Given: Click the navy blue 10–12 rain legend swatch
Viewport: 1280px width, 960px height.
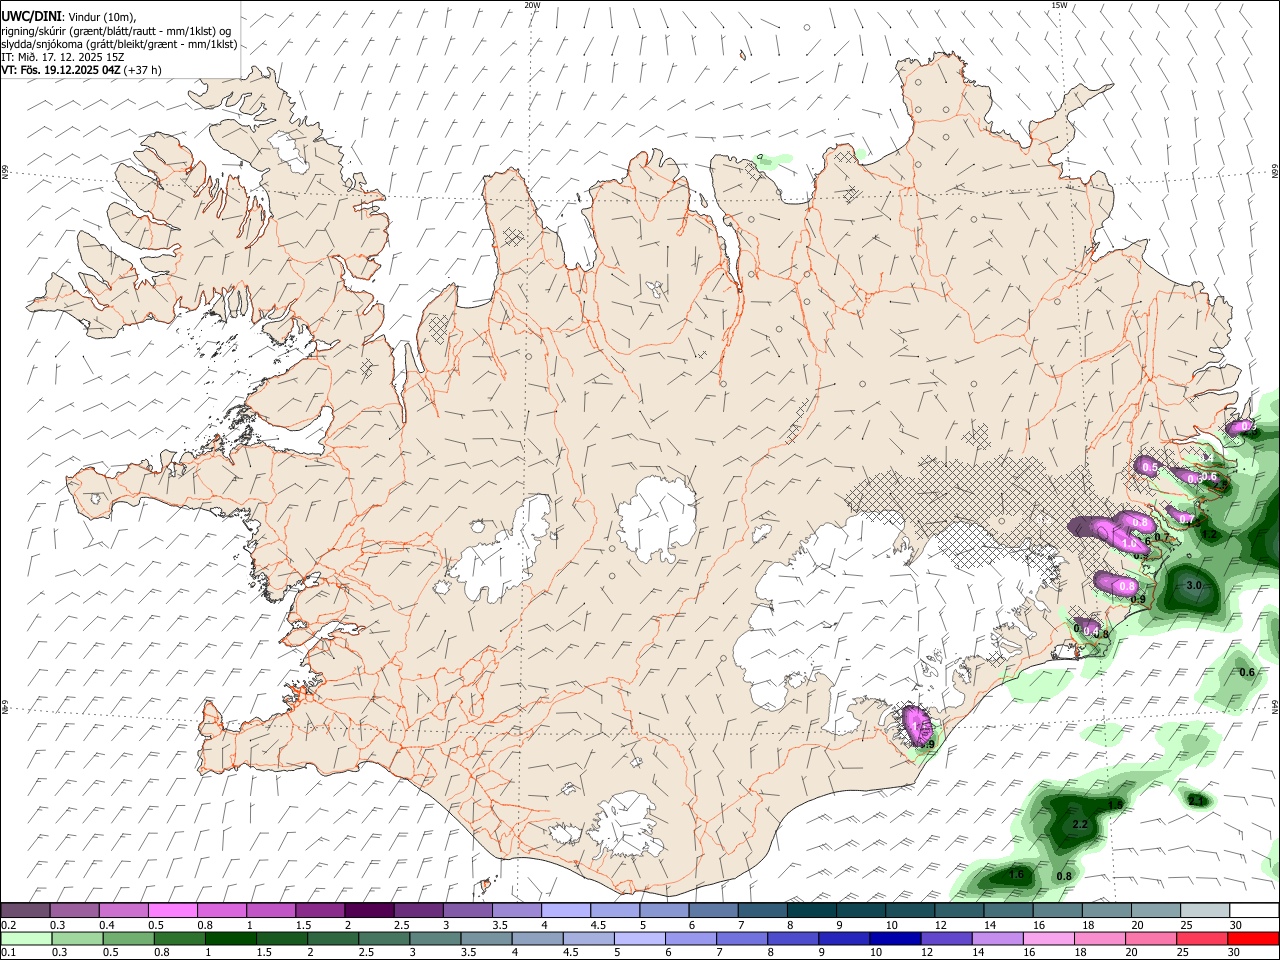Looking at the screenshot, I should click(x=895, y=938).
